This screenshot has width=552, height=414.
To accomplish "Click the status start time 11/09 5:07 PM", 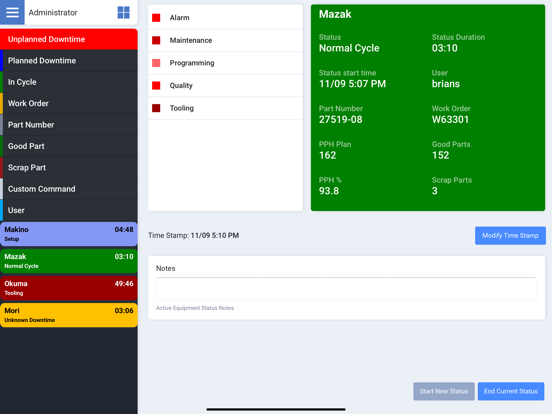I will pyautogui.click(x=352, y=84).
